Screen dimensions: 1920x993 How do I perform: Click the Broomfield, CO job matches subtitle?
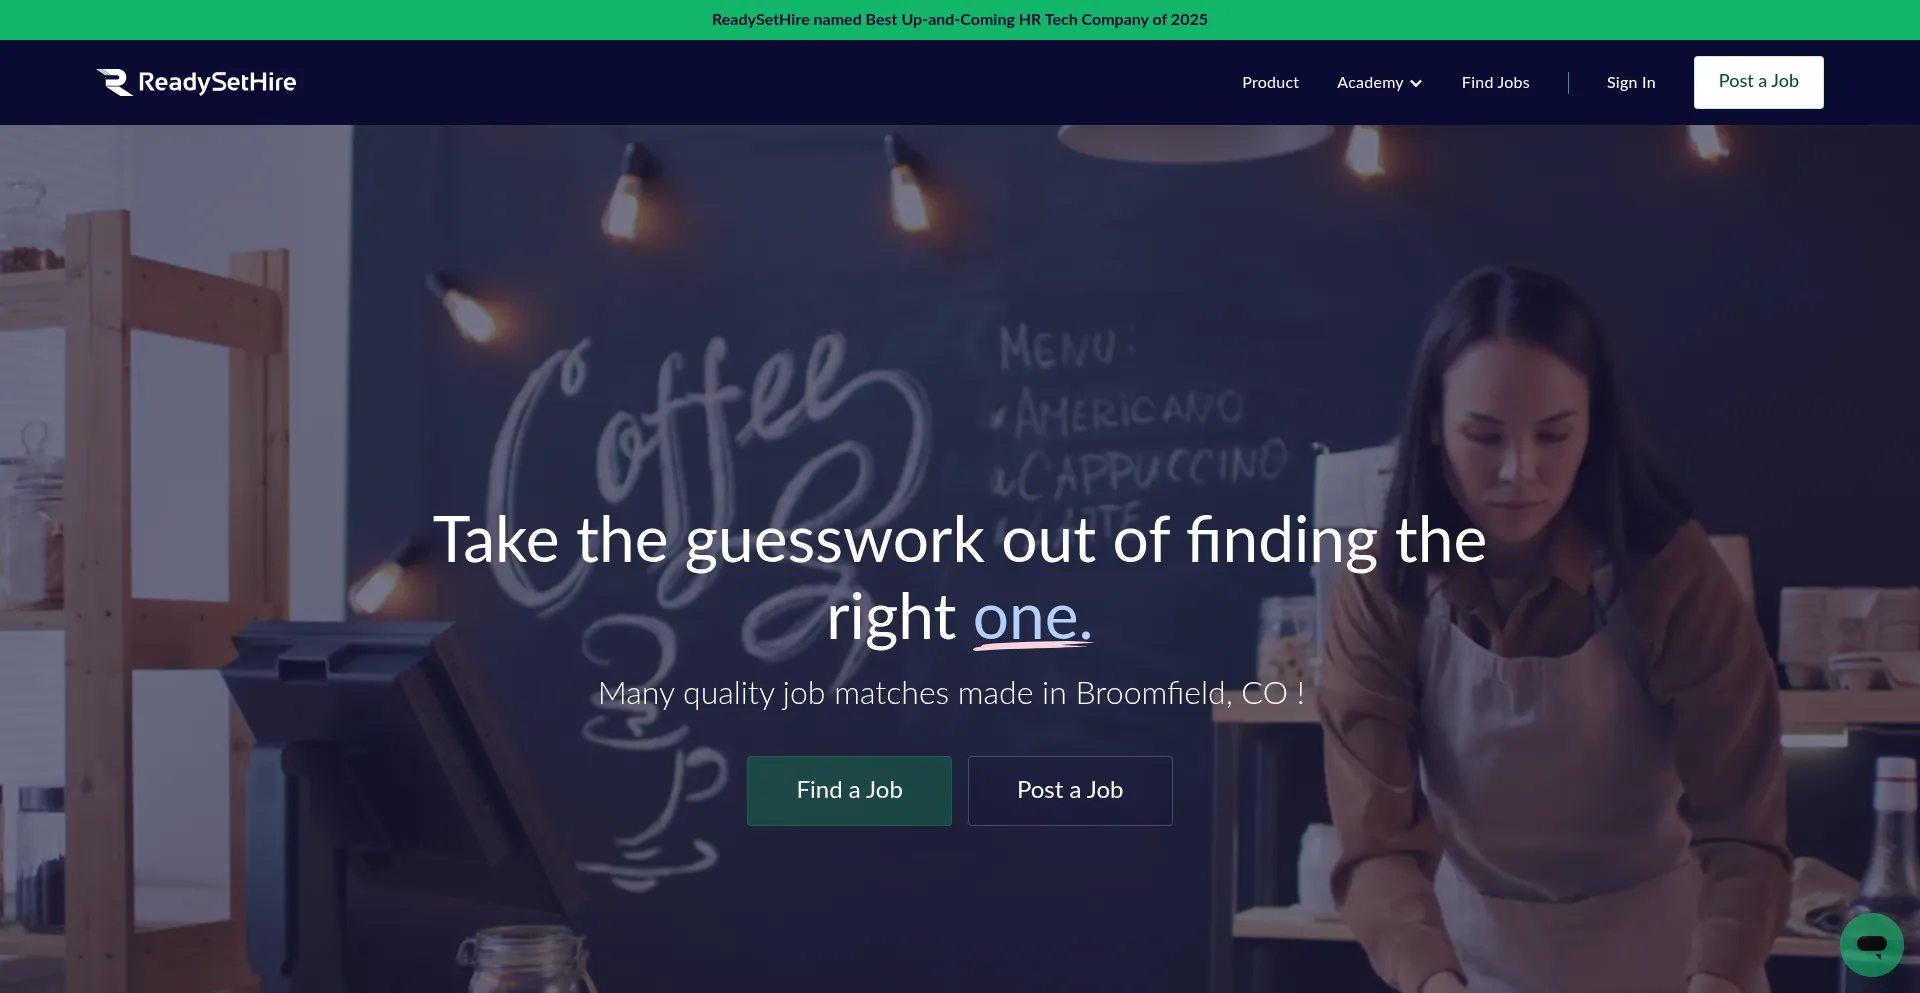[951, 693]
